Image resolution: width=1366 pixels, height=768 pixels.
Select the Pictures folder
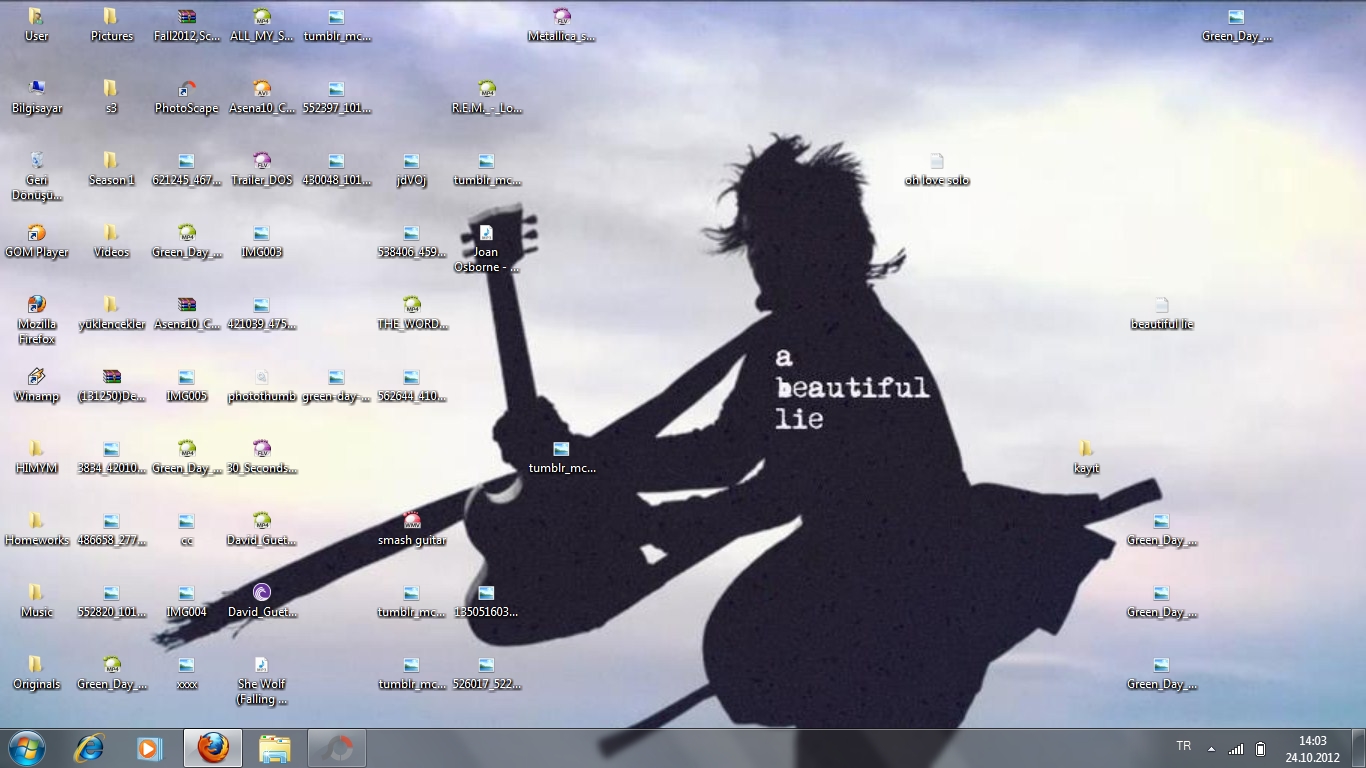coord(111,25)
